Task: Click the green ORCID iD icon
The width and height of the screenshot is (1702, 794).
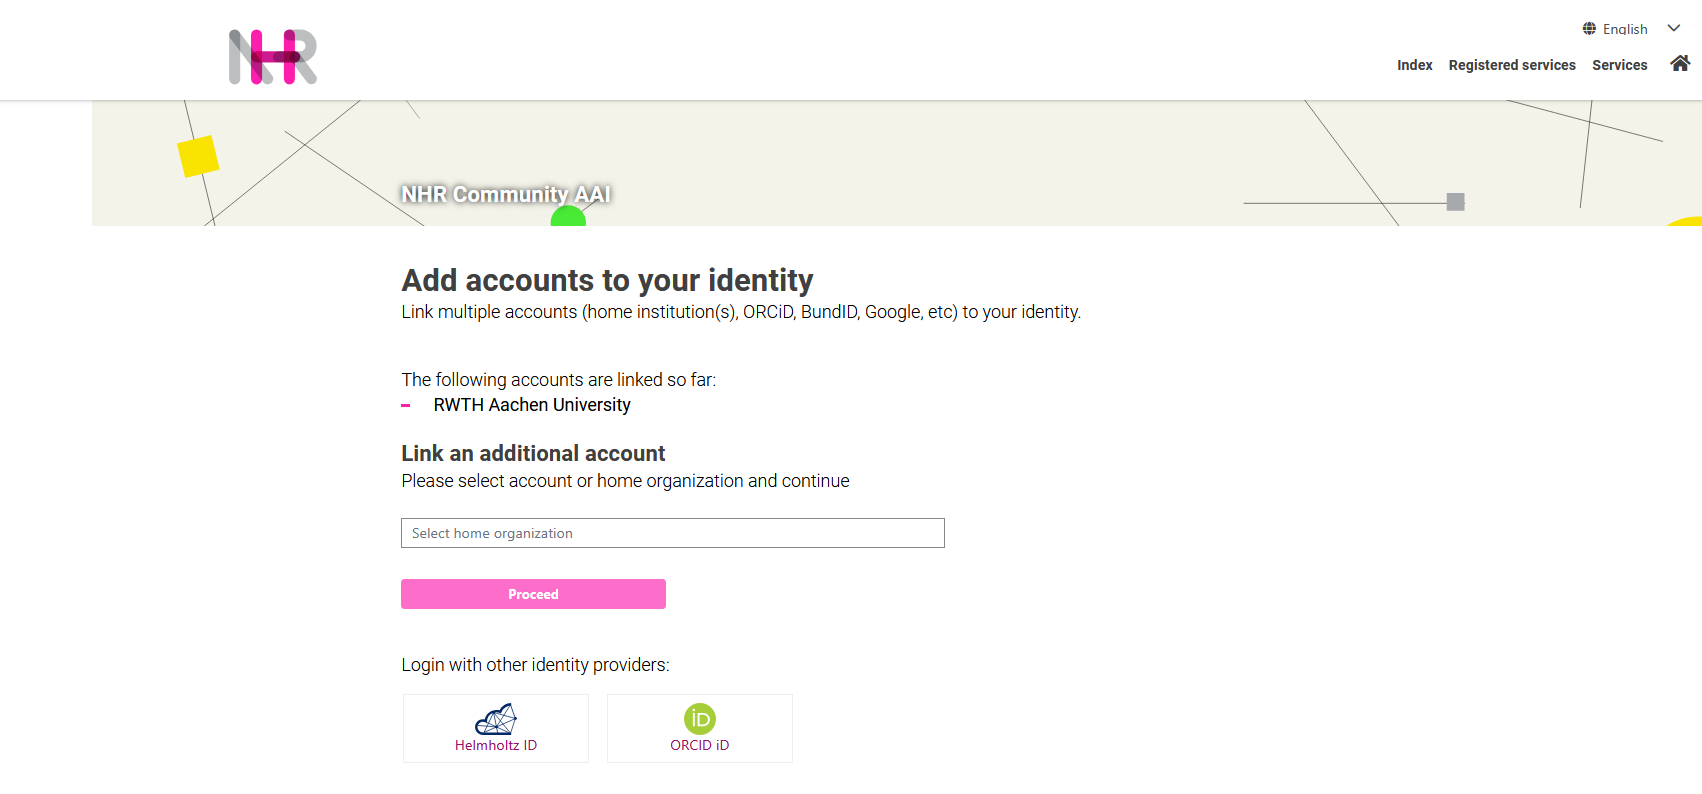Action: [700, 718]
